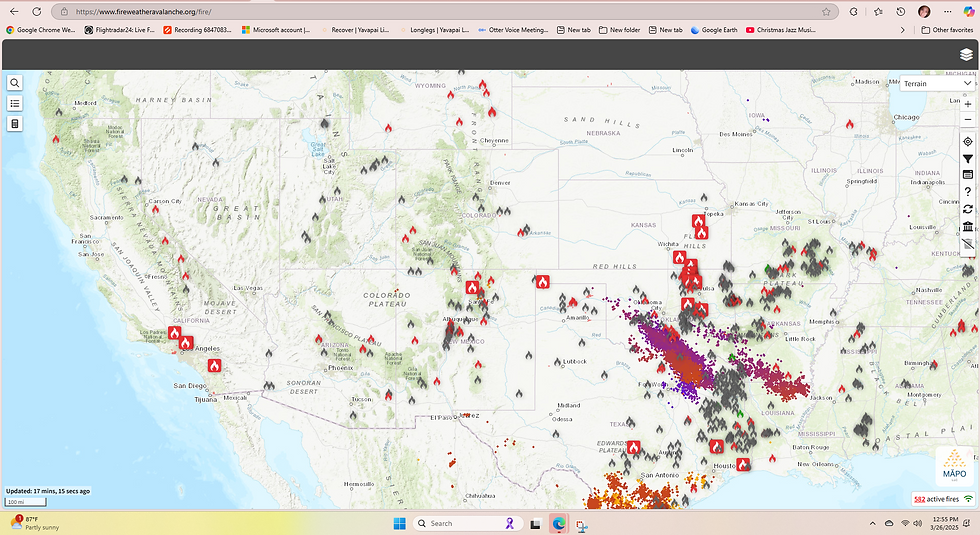Viewport: 980px width, 535px height.
Task: Open Otter Voice Meeting bookmark
Action: click(512, 29)
